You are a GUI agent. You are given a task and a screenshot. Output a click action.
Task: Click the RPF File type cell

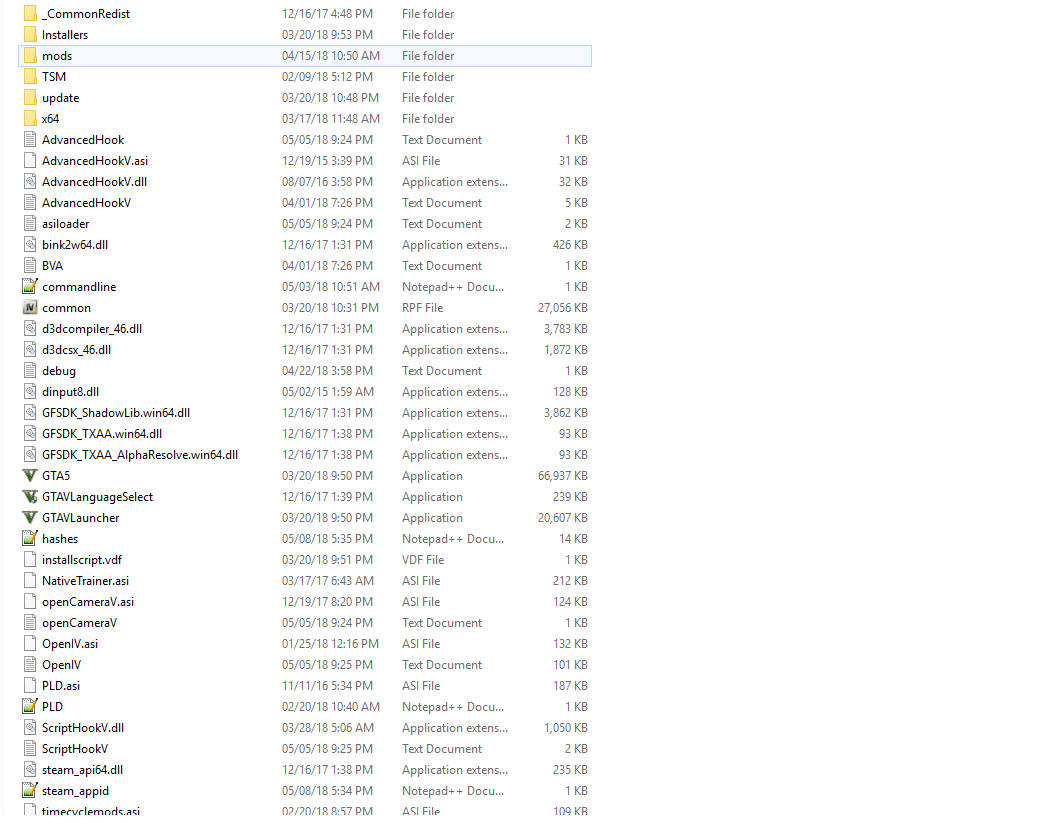pos(422,308)
